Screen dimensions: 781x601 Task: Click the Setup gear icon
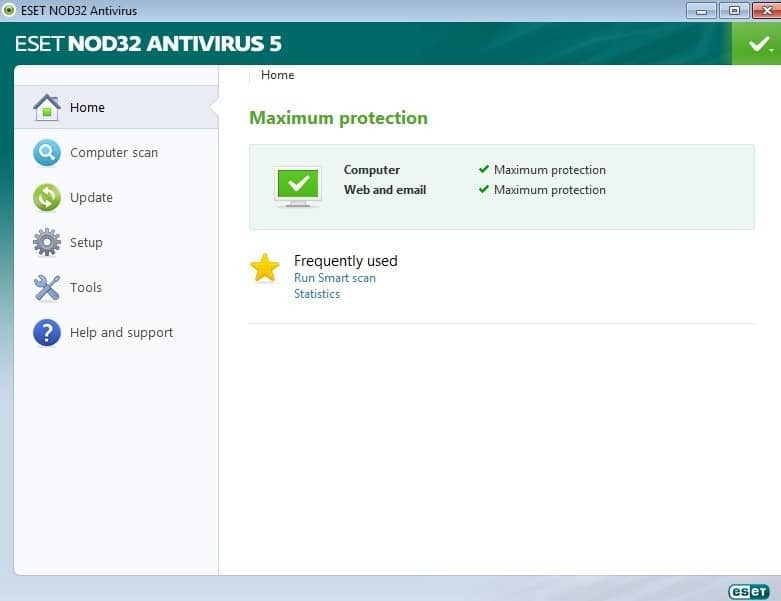47,242
